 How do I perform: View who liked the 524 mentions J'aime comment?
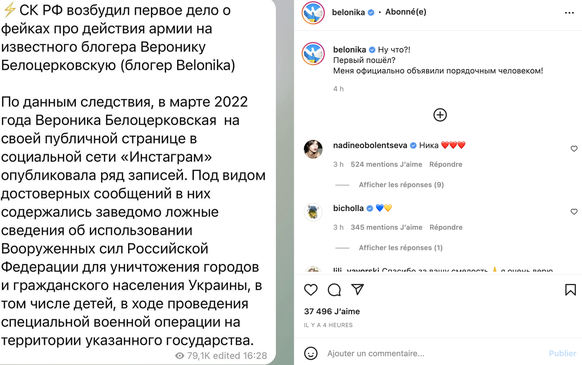[386, 164]
